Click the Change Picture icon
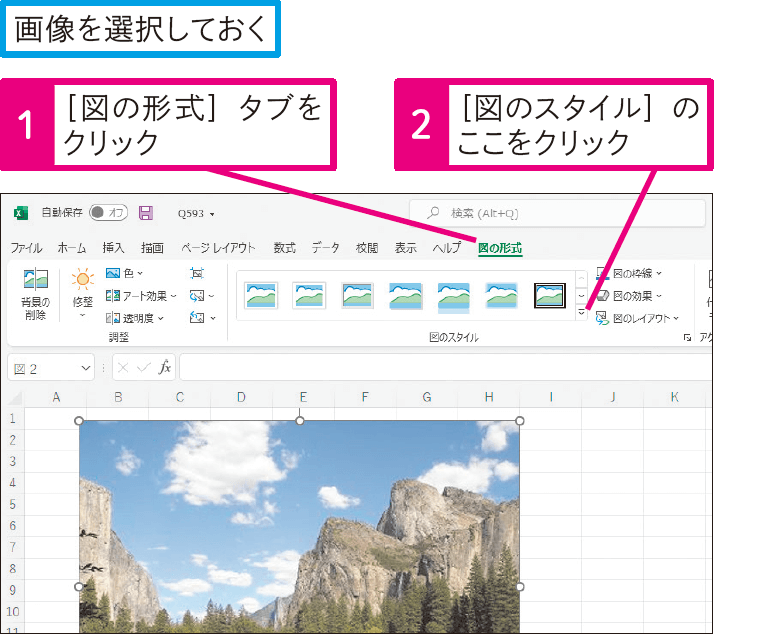This screenshot has height=634, width=783. (x=202, y=296)
